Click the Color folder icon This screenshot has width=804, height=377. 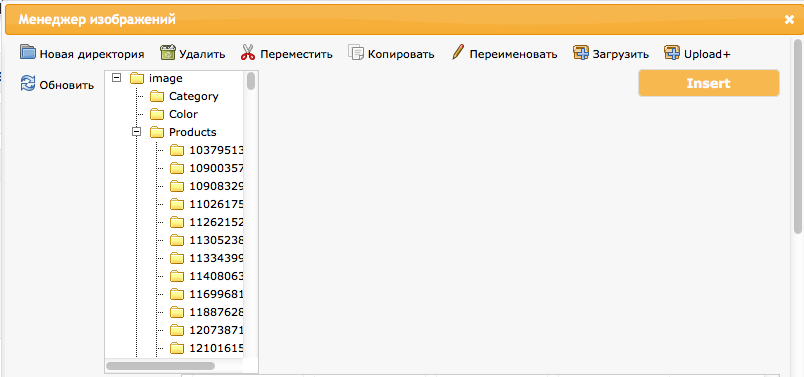click(156, 114)
